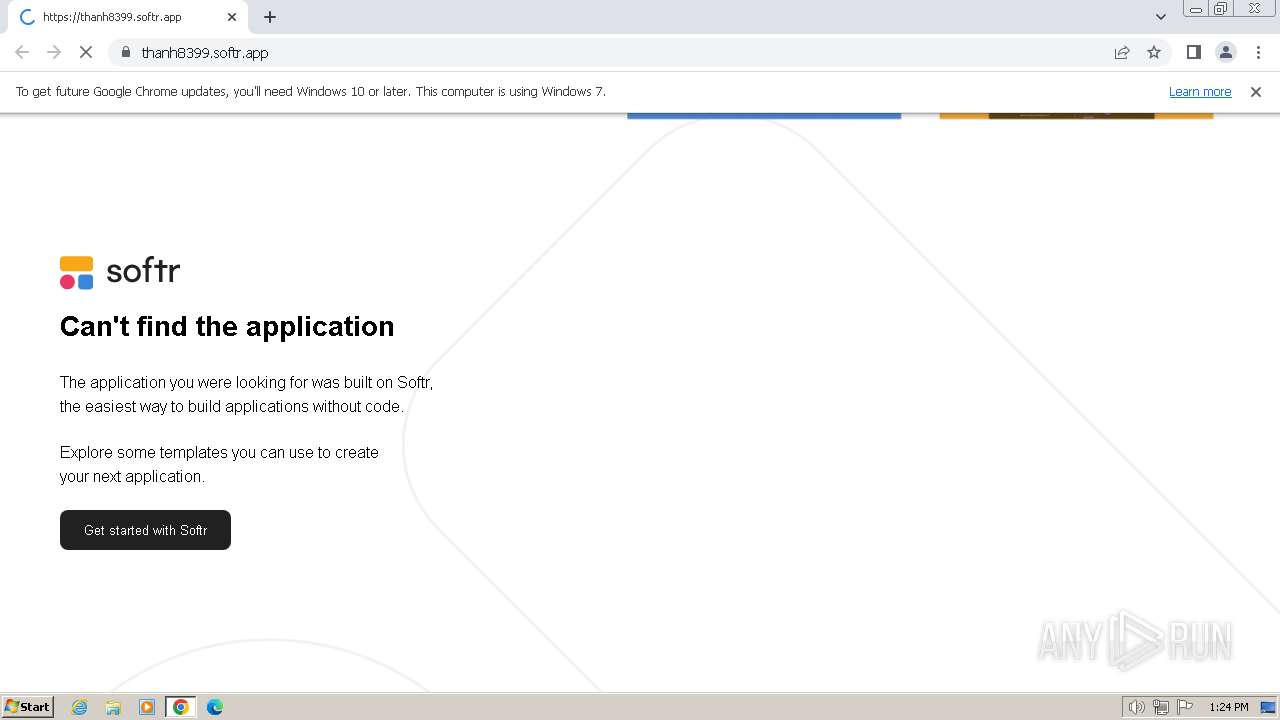Close the thanh8399.softr.app tab

pyautogui.click(x=232, y=17)
